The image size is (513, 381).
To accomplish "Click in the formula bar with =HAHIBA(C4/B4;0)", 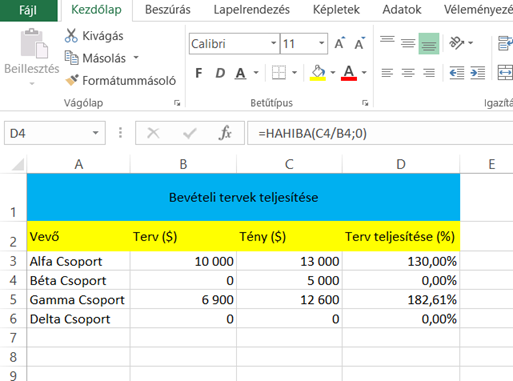I will click(x=380, y=133).
